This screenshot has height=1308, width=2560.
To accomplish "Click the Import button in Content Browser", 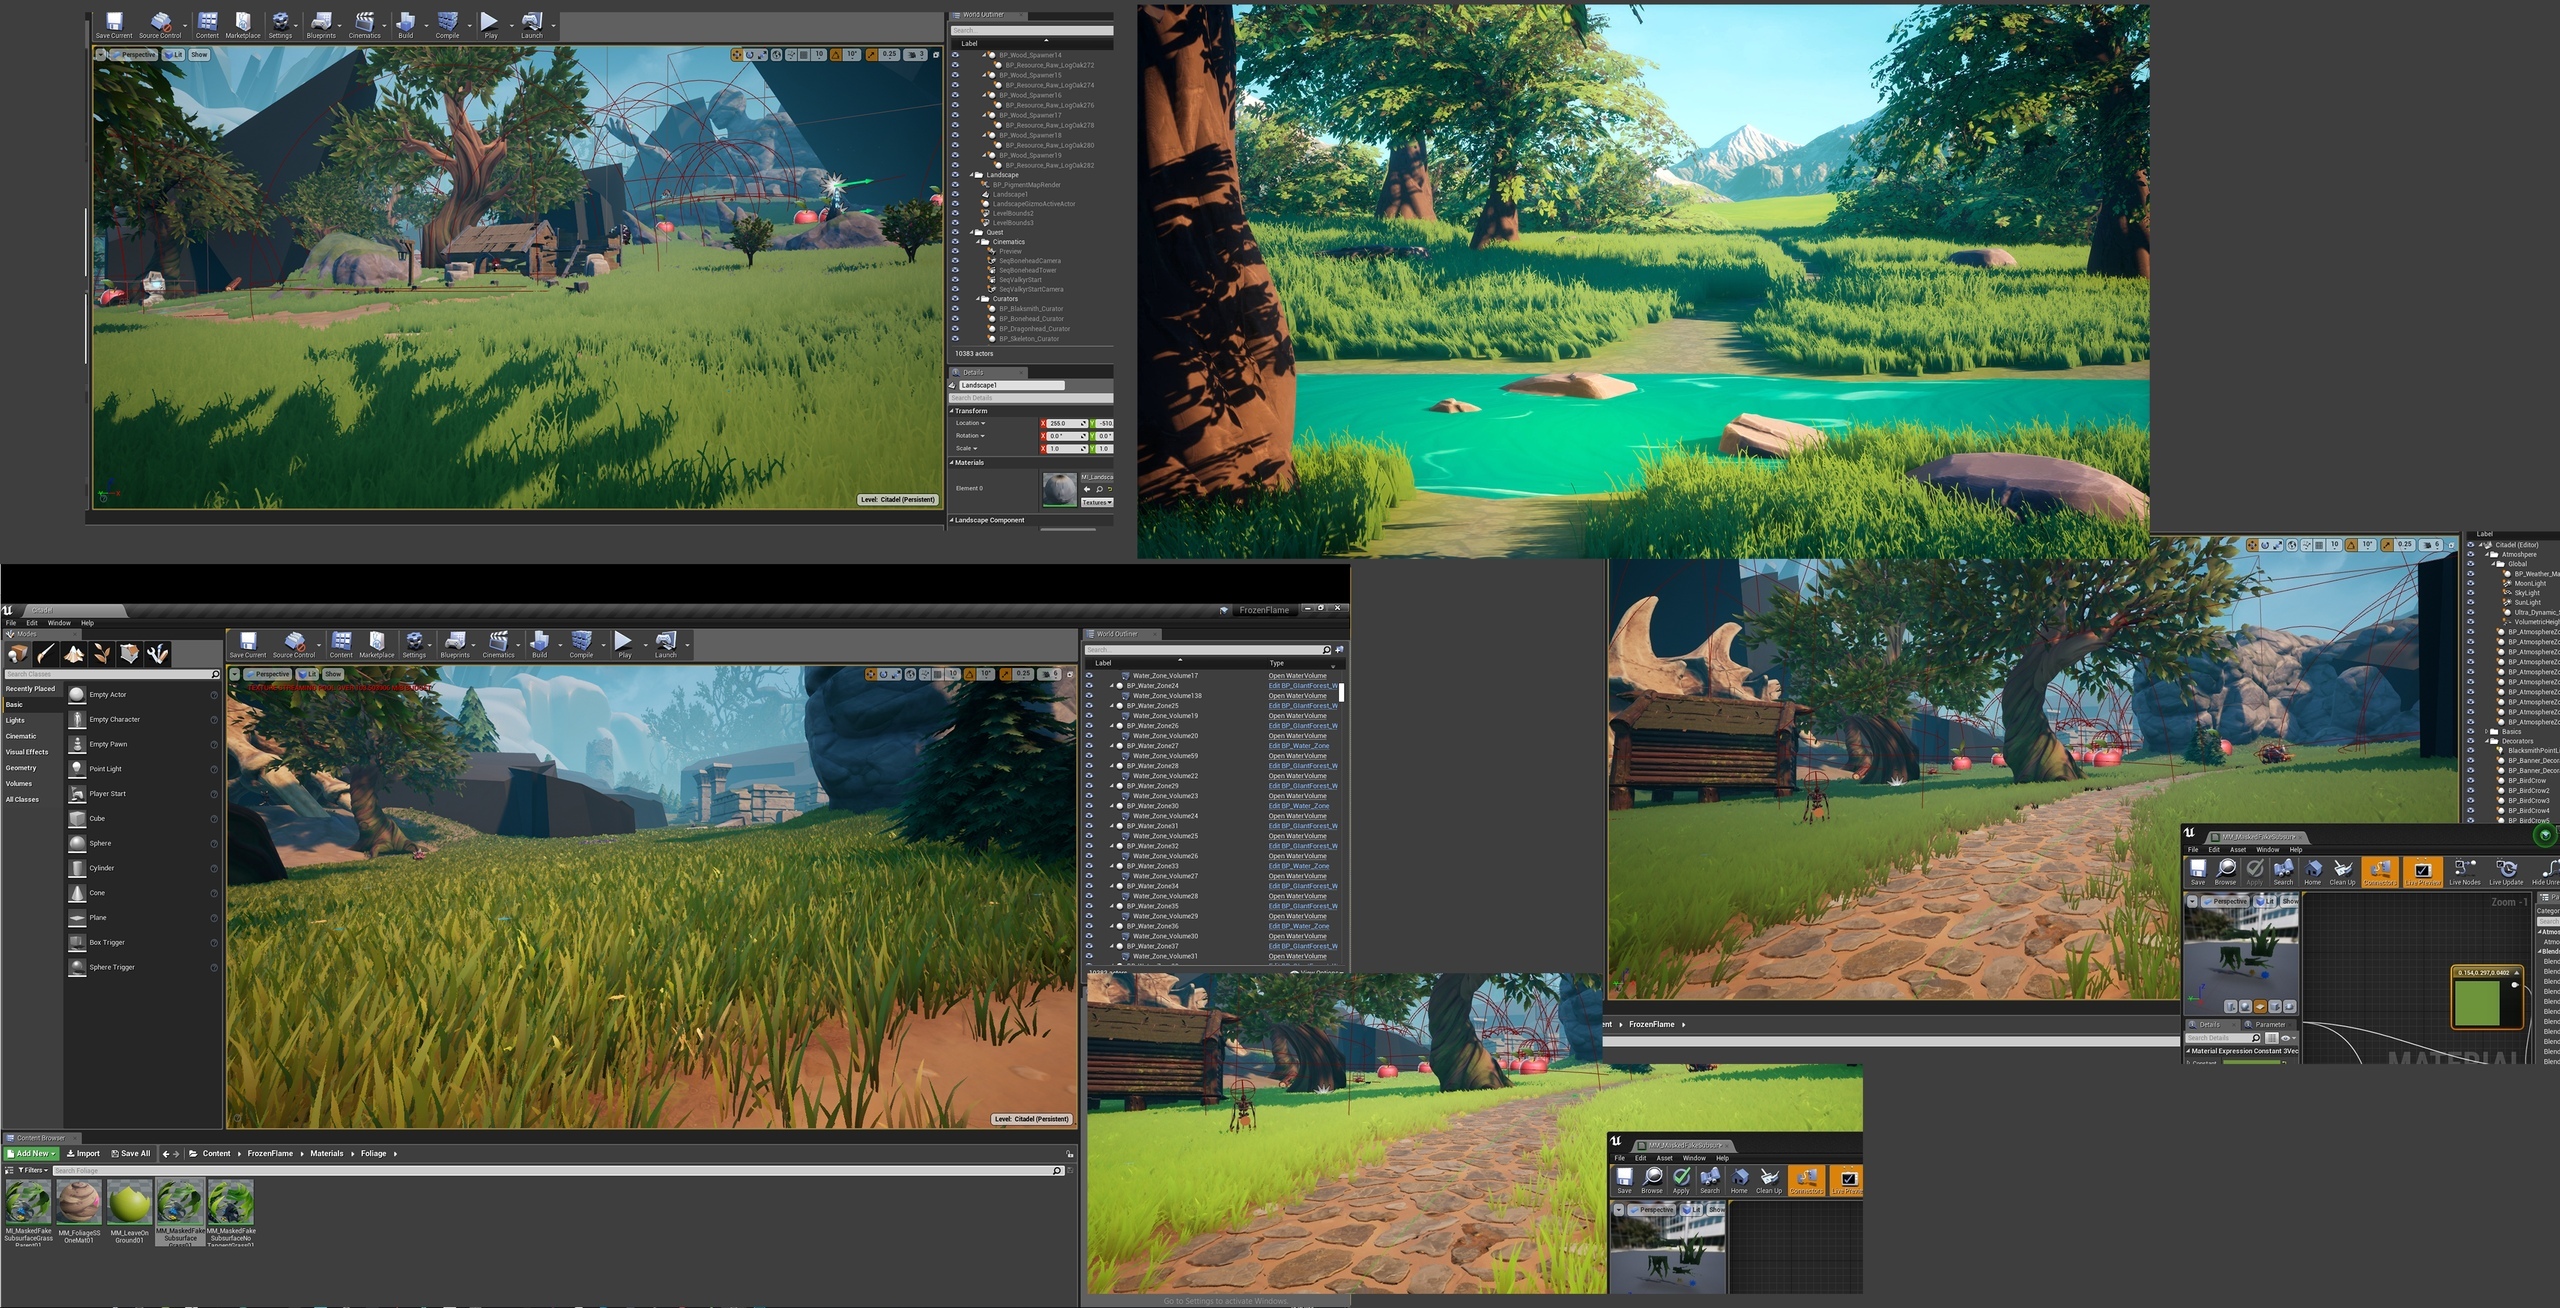I will 84,1153.
